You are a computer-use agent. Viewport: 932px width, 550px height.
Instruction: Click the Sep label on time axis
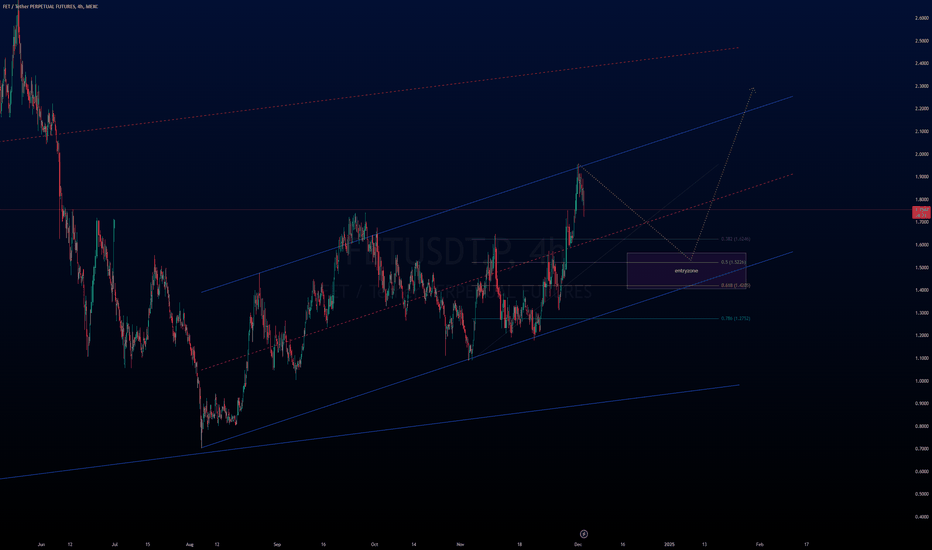pos(277,544)
